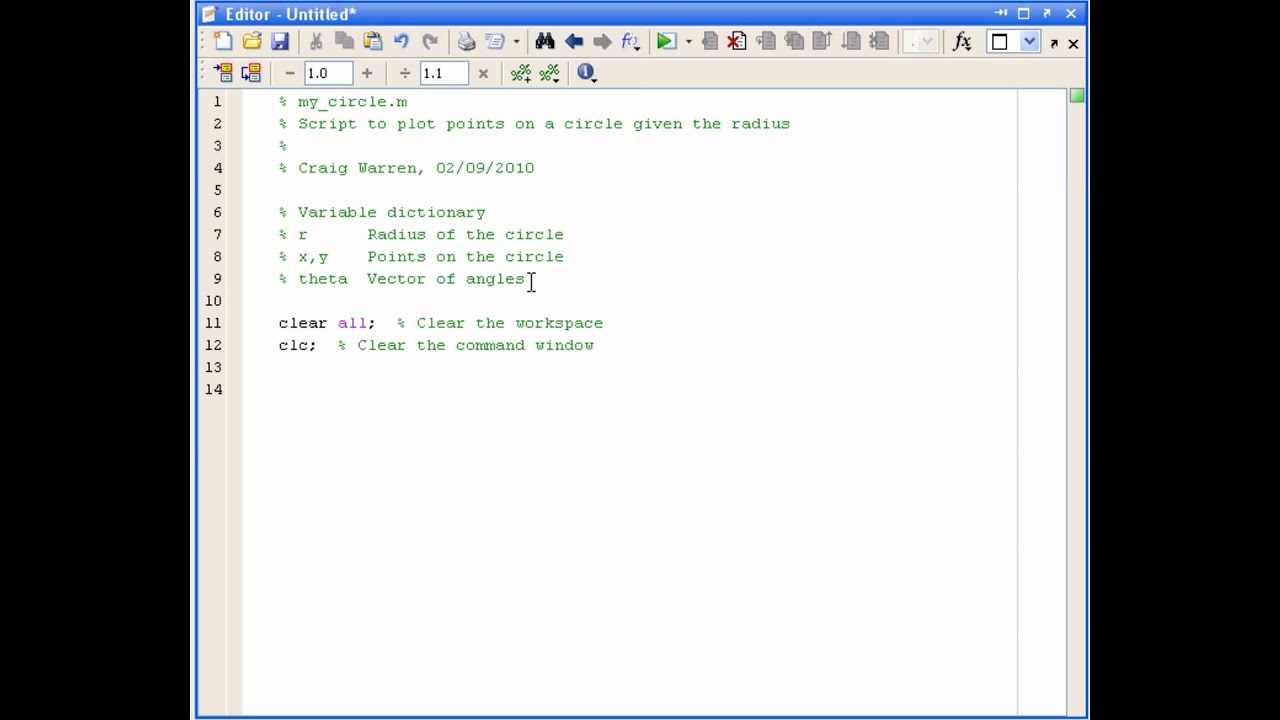Divide value with the ÷ button
Image resolution: width=1280 pixels, height=720 pixels.
click(x=405, y=72)
